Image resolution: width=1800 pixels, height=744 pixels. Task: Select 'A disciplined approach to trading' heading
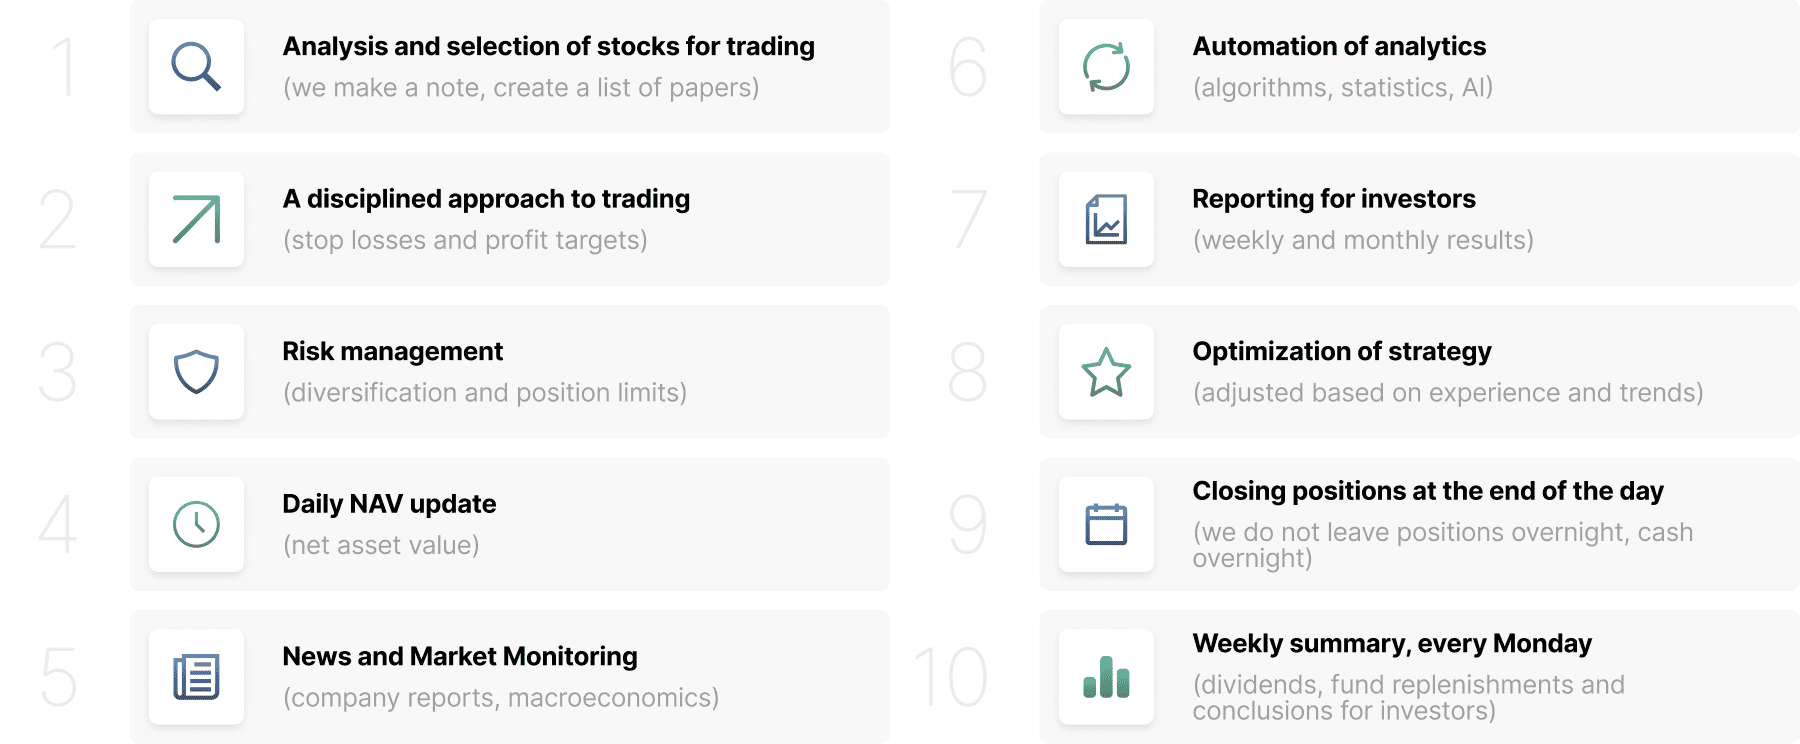pos(486,199)
